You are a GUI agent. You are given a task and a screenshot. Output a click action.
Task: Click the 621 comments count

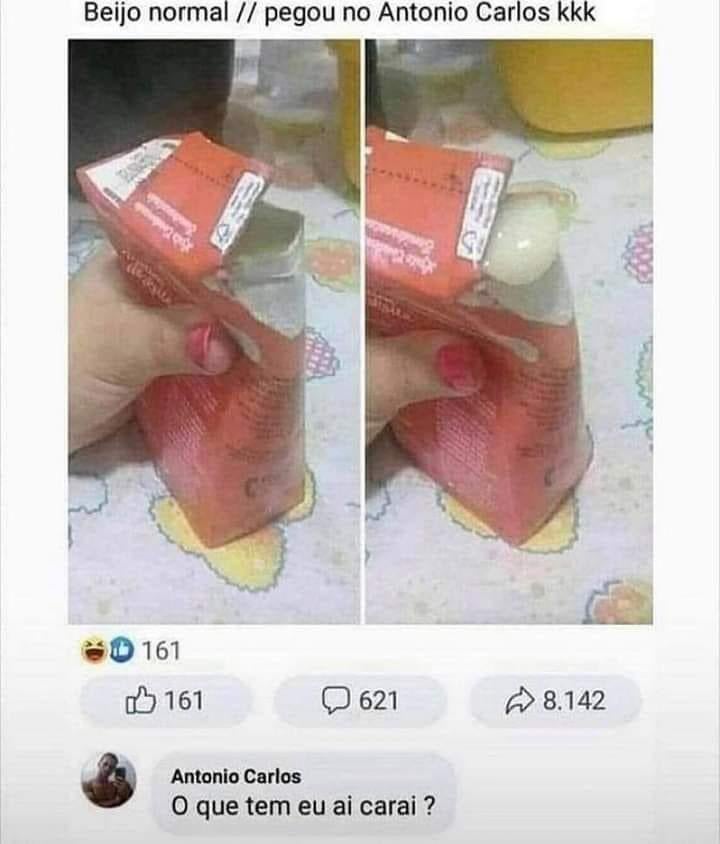(x=379, y=701)
